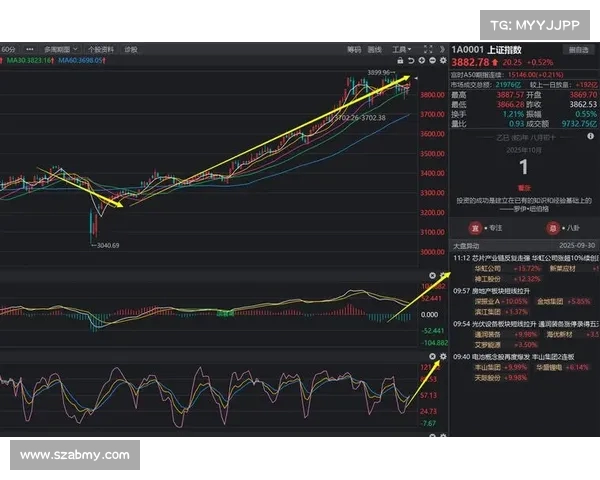Expand the 工具 tools dropdown

[402, 48]
